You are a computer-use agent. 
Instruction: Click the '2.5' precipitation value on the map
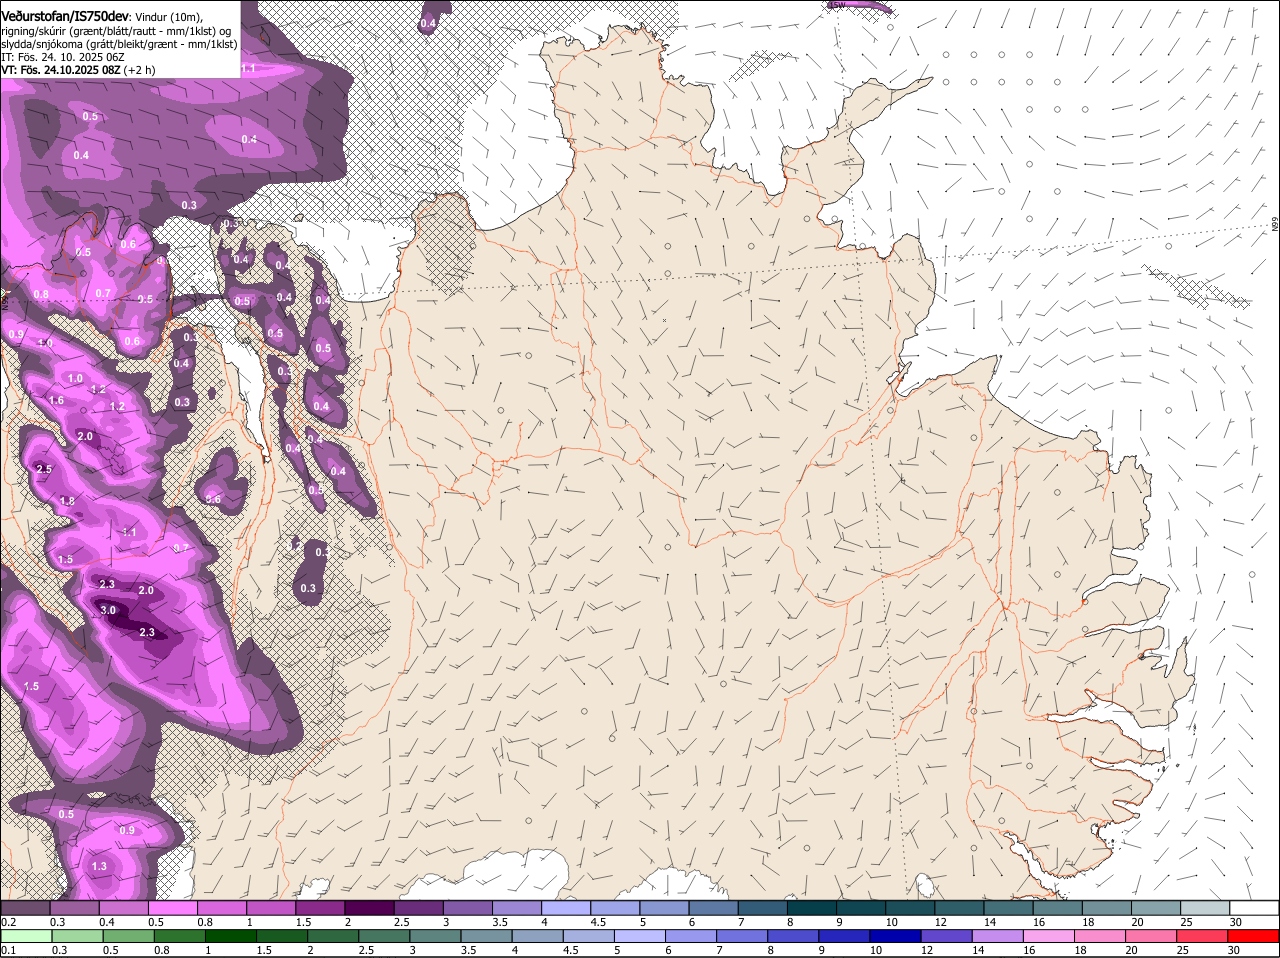(x=44, y=469)
